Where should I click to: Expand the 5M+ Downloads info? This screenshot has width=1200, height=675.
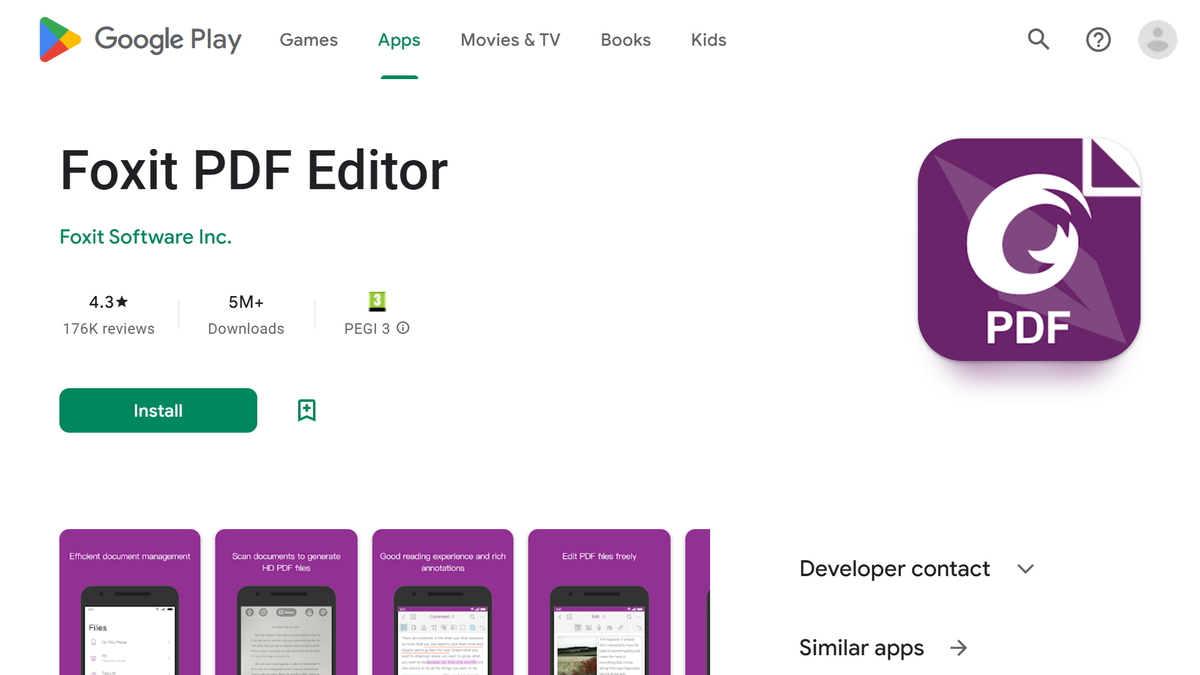246,315
